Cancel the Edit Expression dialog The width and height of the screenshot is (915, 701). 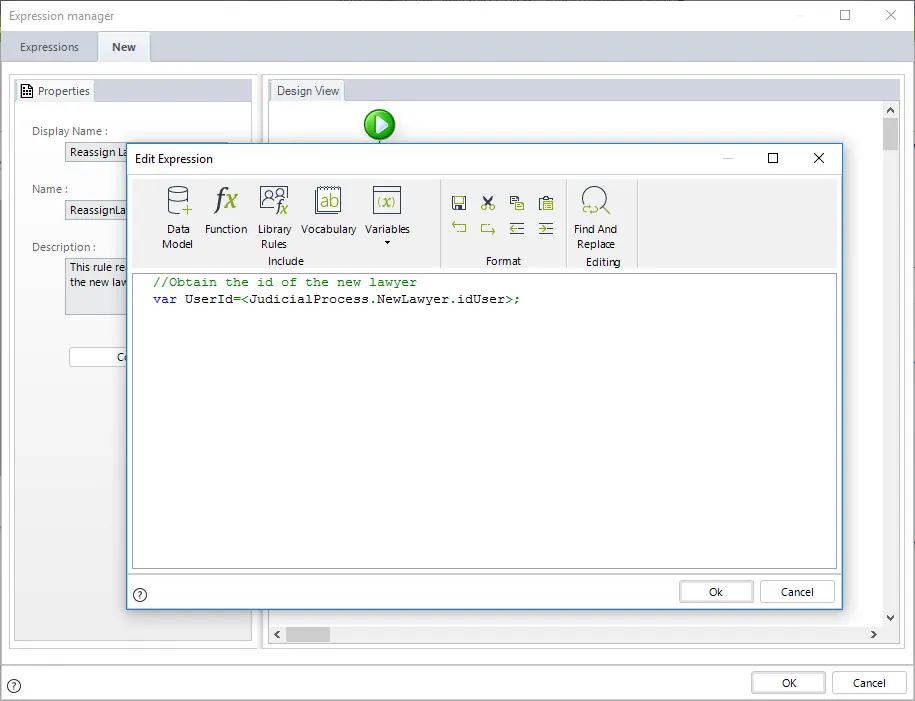click(797, 592)
